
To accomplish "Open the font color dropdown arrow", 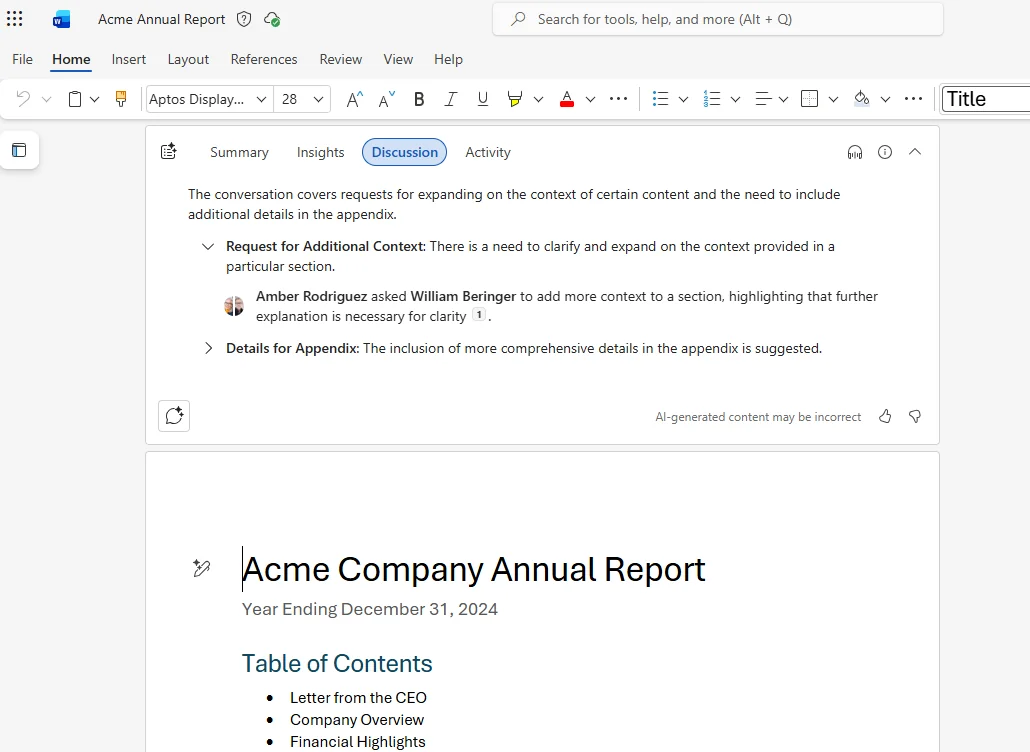I will pos(591,99).
